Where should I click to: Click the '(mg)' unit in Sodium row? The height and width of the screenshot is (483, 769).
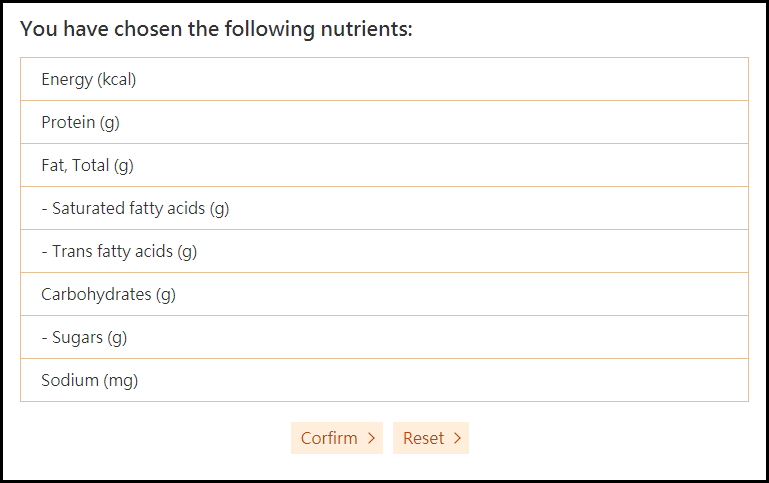[120, 381]
